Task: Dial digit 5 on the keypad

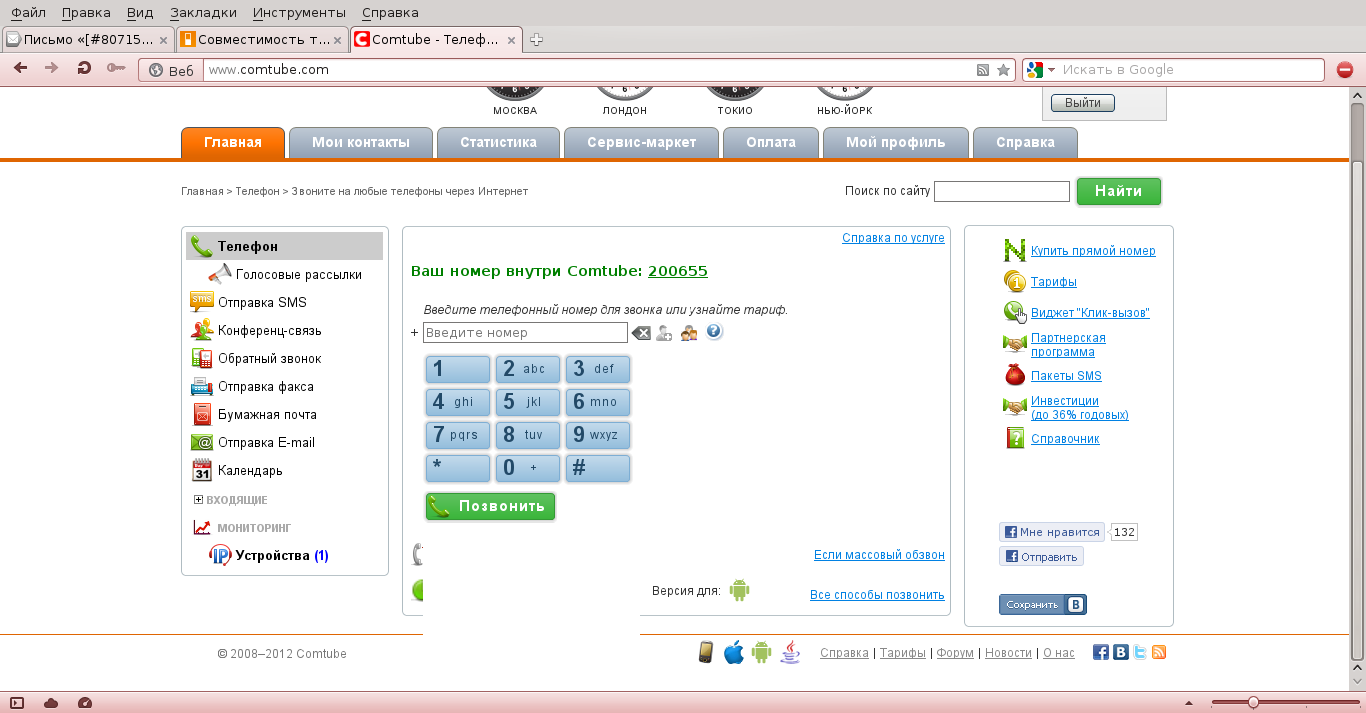Action: coord(528,402)
